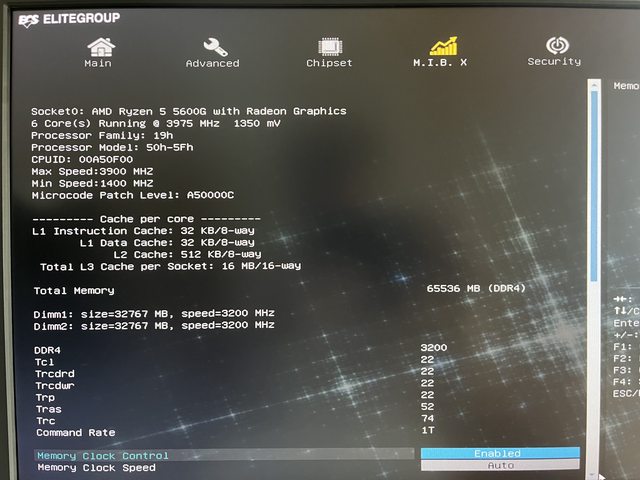Switch to the Security tab label
The height and width of the screenshot is (480, 640).
click(554, 62)
